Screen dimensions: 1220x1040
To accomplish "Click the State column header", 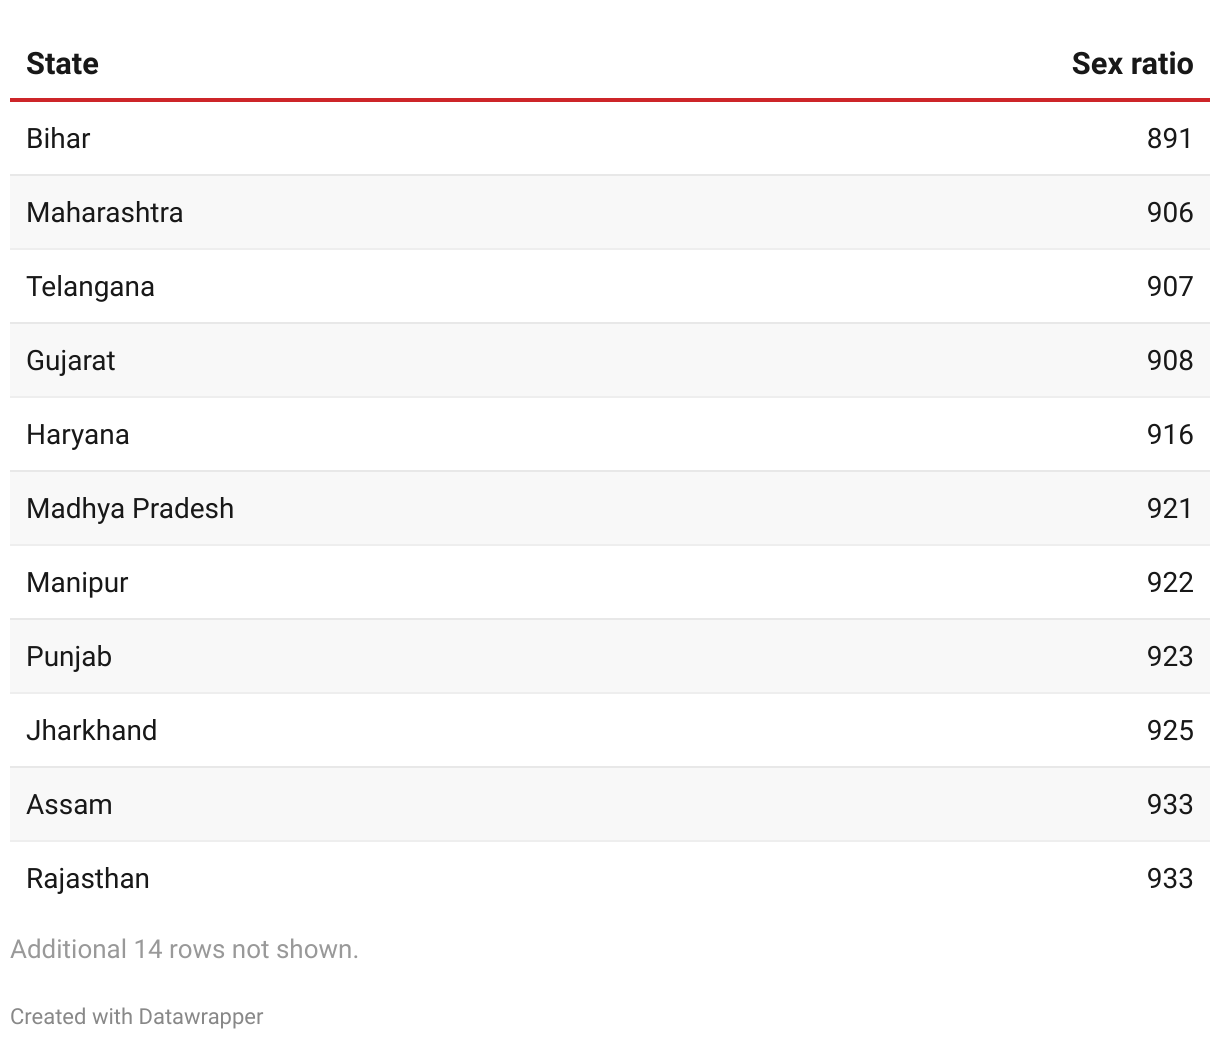I will (x=62, y=64).
